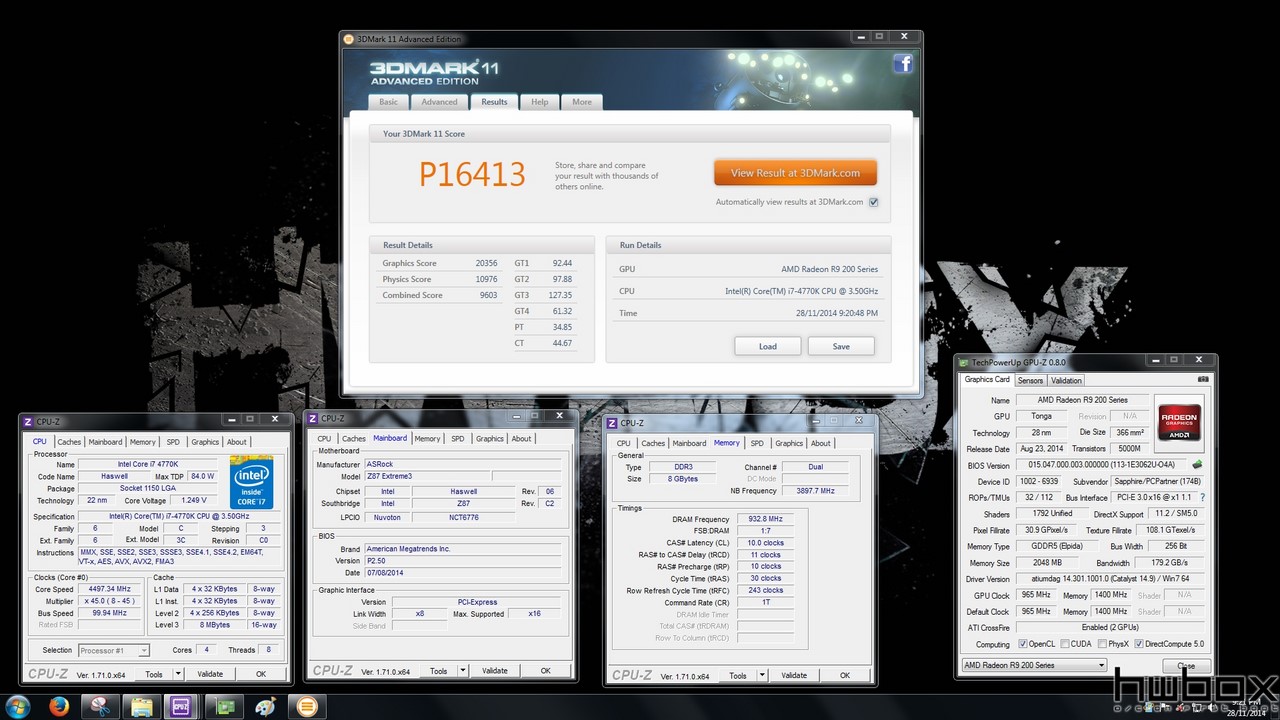The height and width of the screenshot is (720, 1280).
Task: Switch to the Basic tab in 3DMark
Action: [x=388, y=102]
